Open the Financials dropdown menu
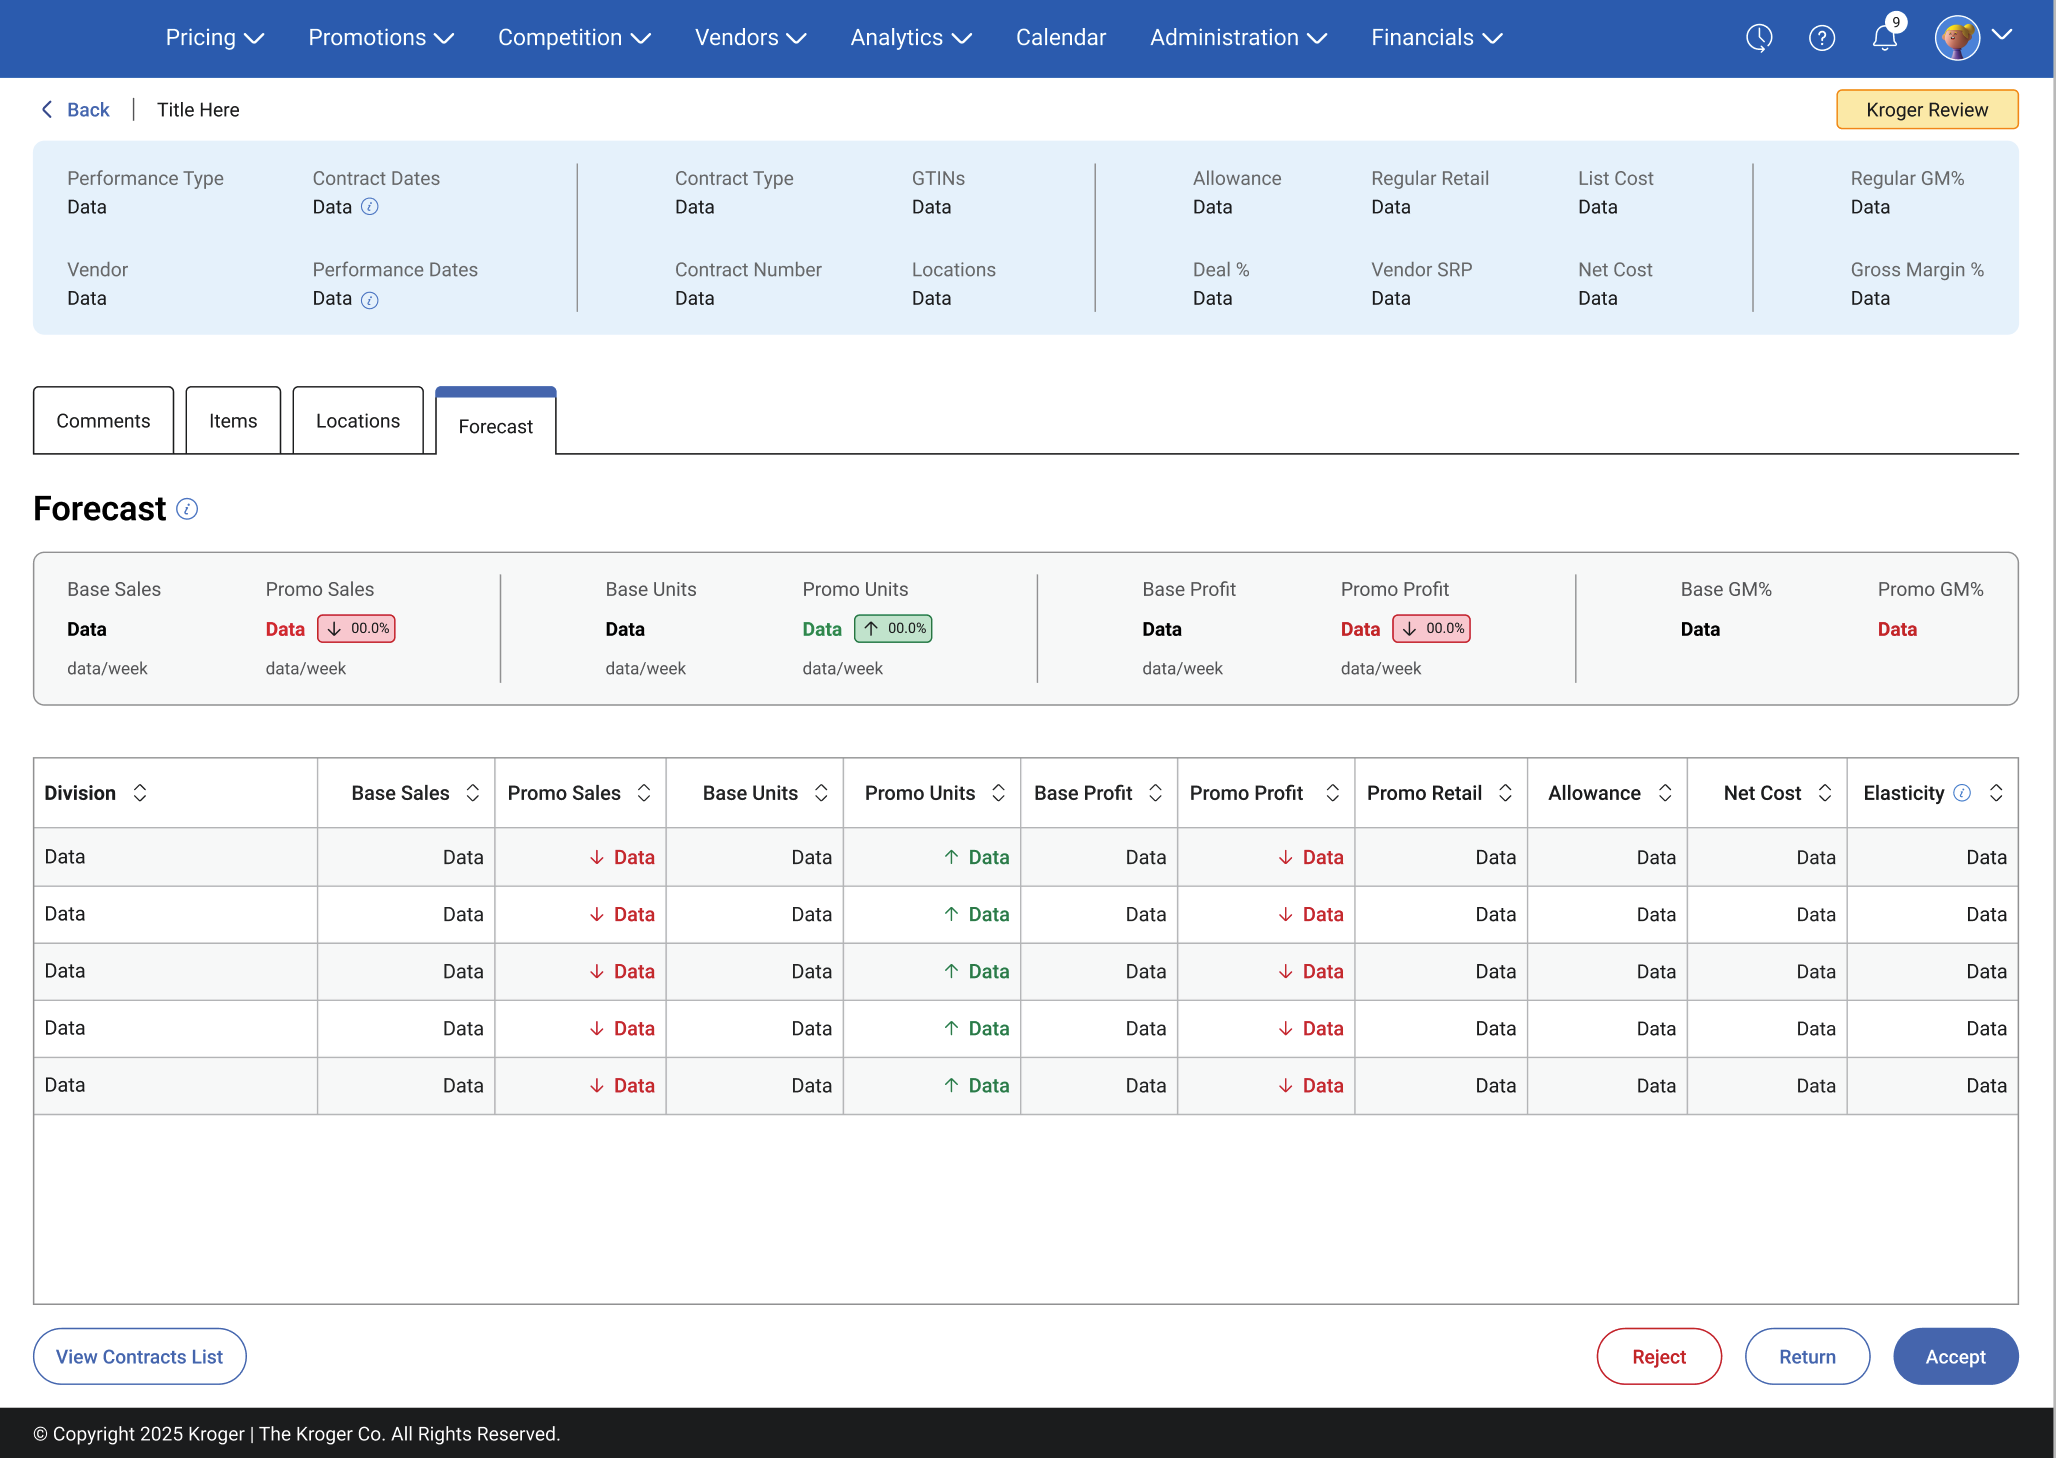This screenshot has width=2056, height=1458. (x=1436, y=38)
